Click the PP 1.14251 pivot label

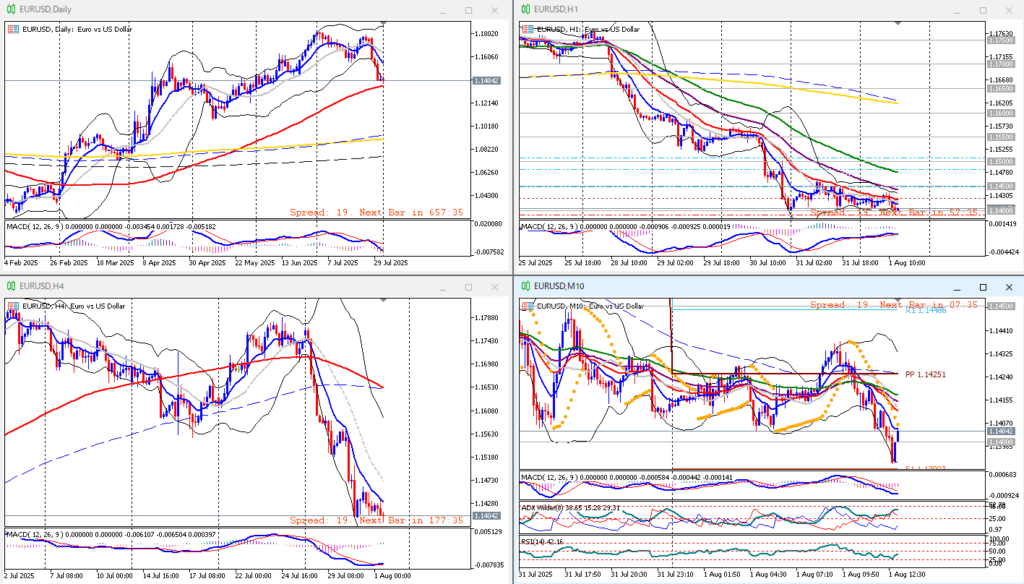[925, 375]
